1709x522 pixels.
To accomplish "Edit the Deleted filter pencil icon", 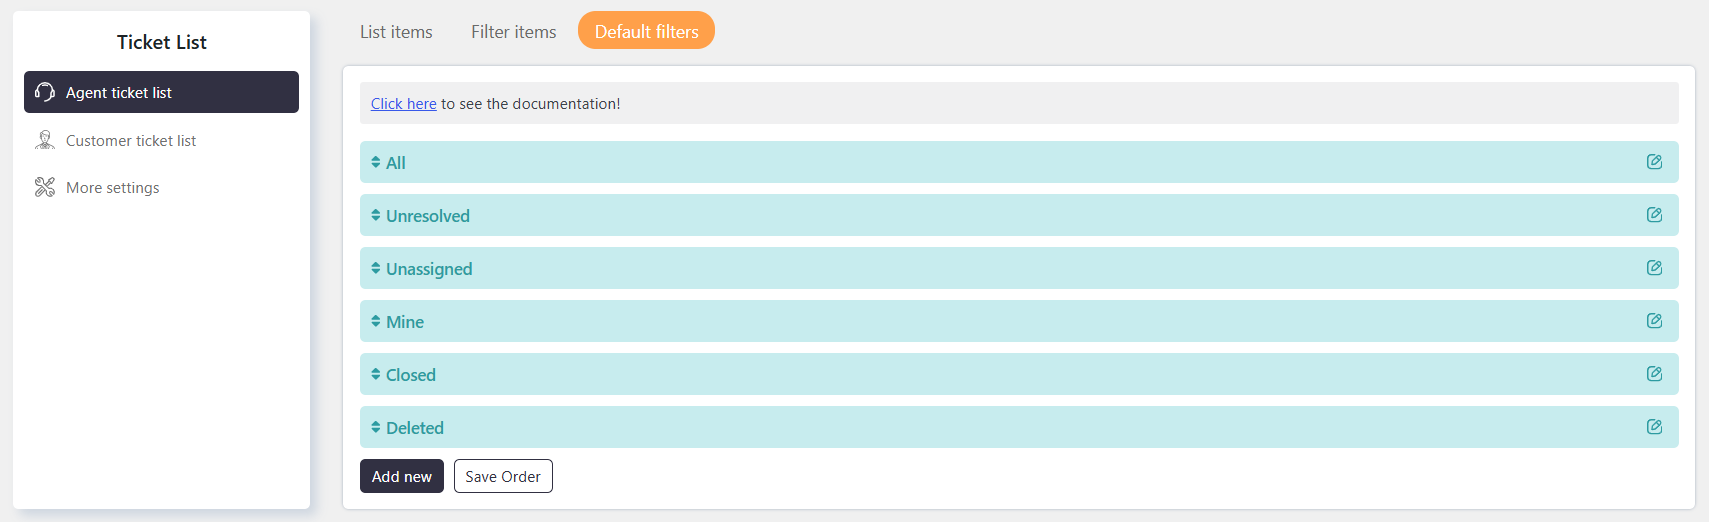I will (x=1654, y=427).
